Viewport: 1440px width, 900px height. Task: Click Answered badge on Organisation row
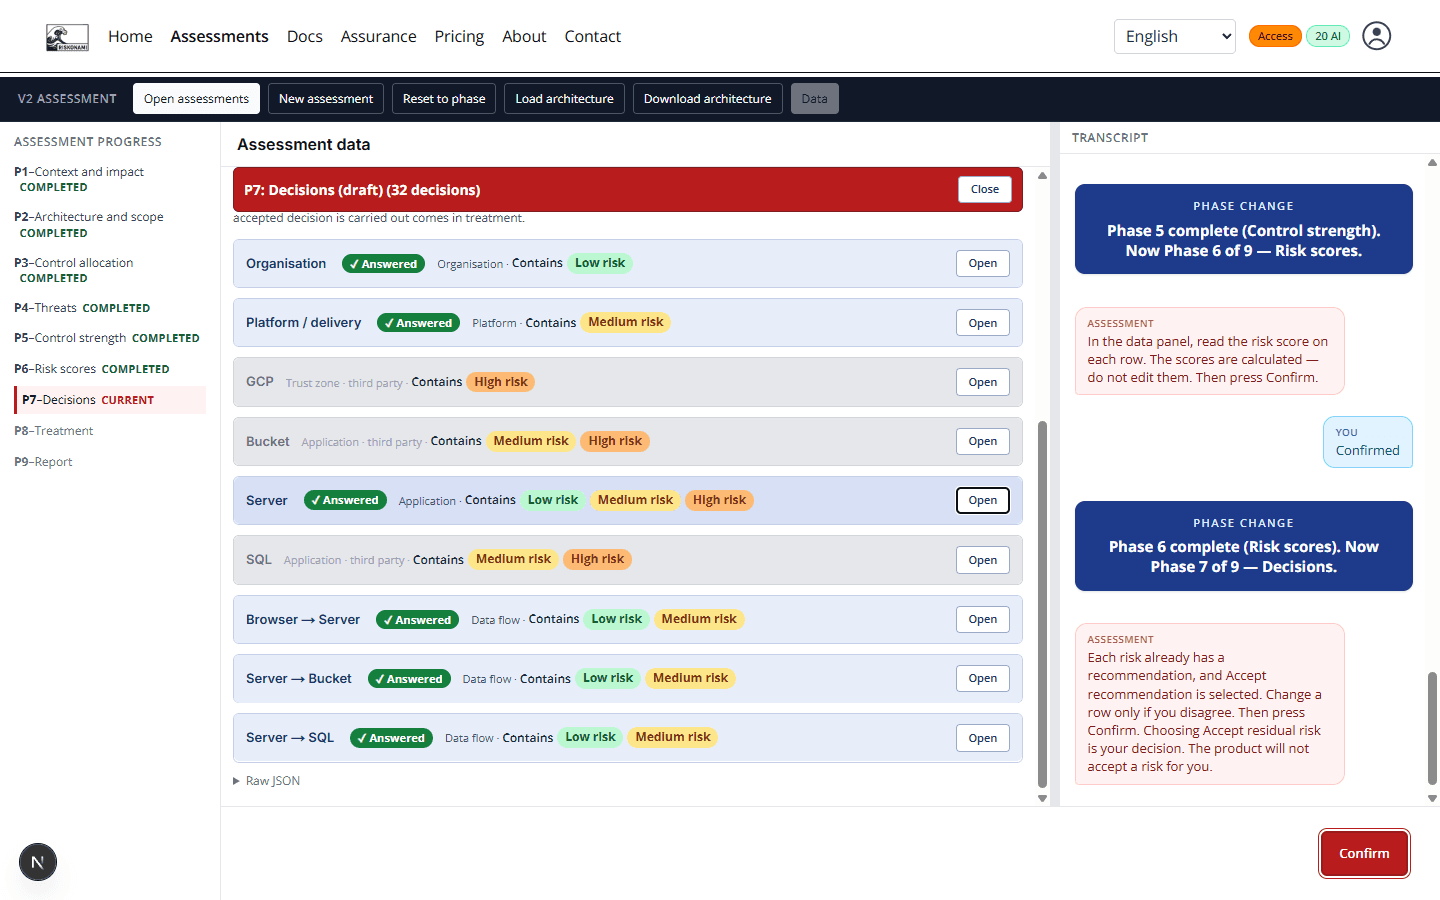point(383,264)
